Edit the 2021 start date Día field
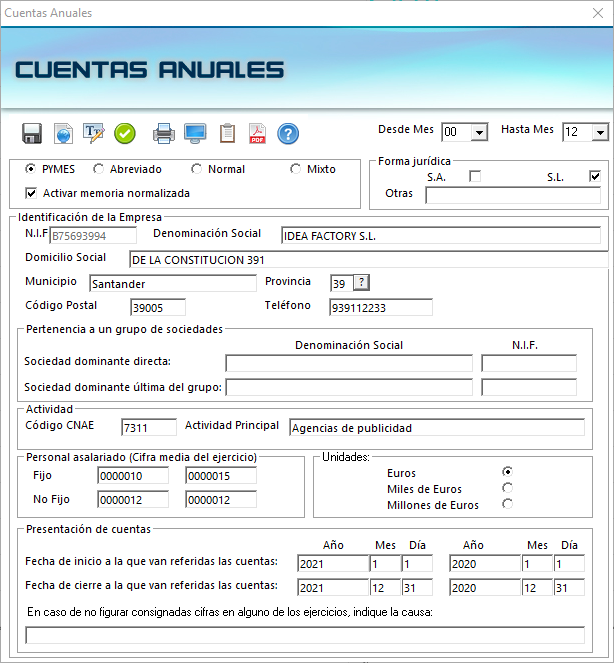This screenshot has height=663, width=614. point(417,564)
